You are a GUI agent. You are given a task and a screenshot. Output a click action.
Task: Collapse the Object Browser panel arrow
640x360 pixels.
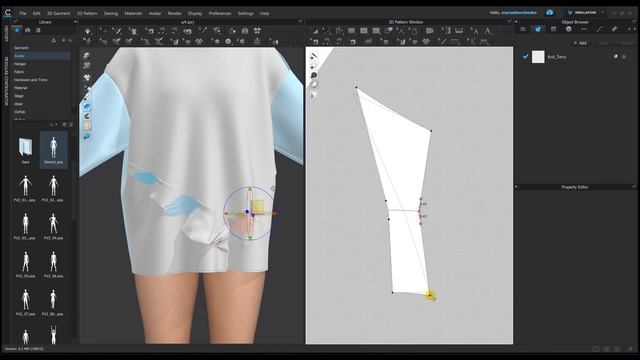coord(517,22)
